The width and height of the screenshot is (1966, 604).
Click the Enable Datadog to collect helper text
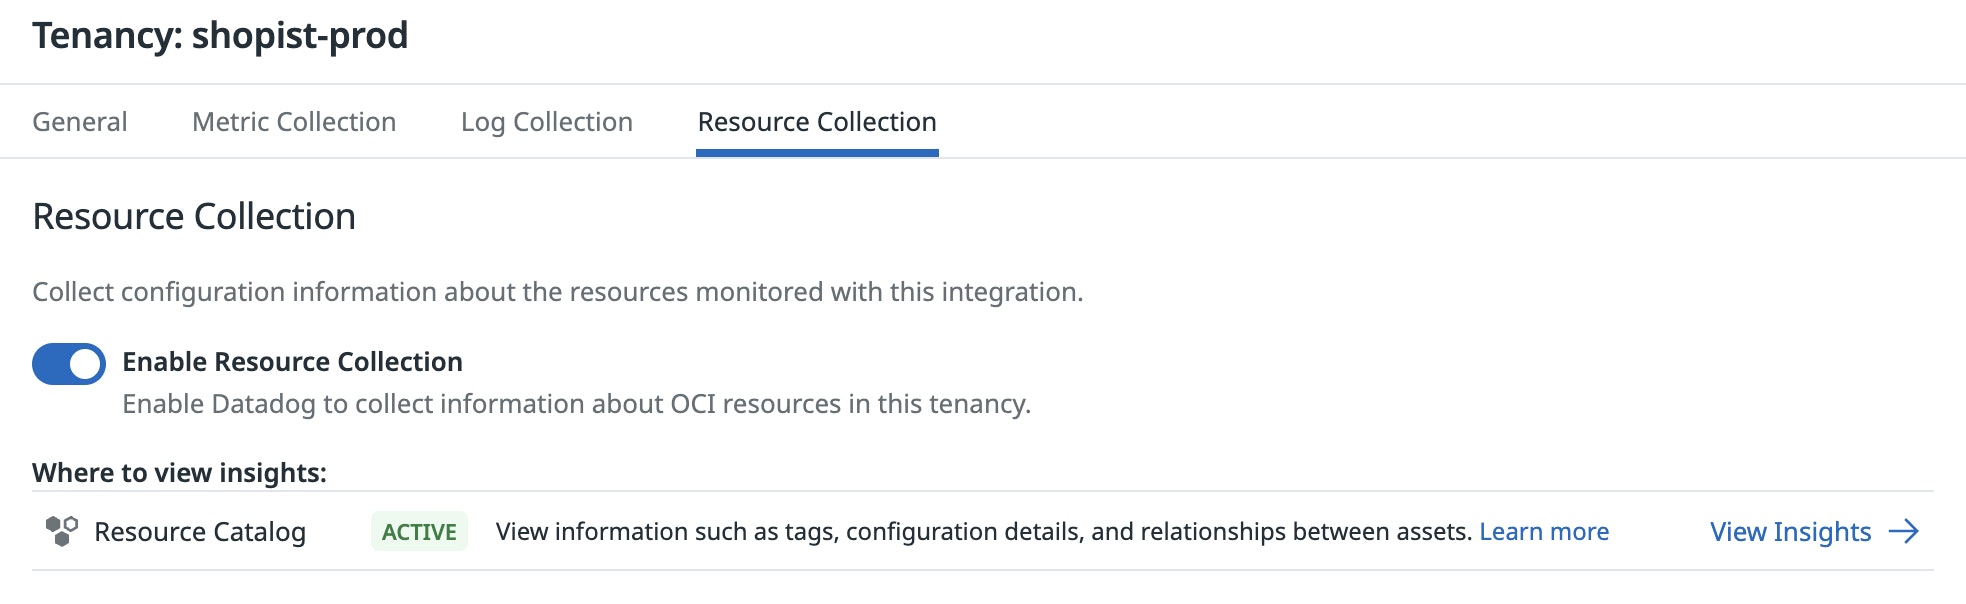pyautogui.click(x=576, y=404)
